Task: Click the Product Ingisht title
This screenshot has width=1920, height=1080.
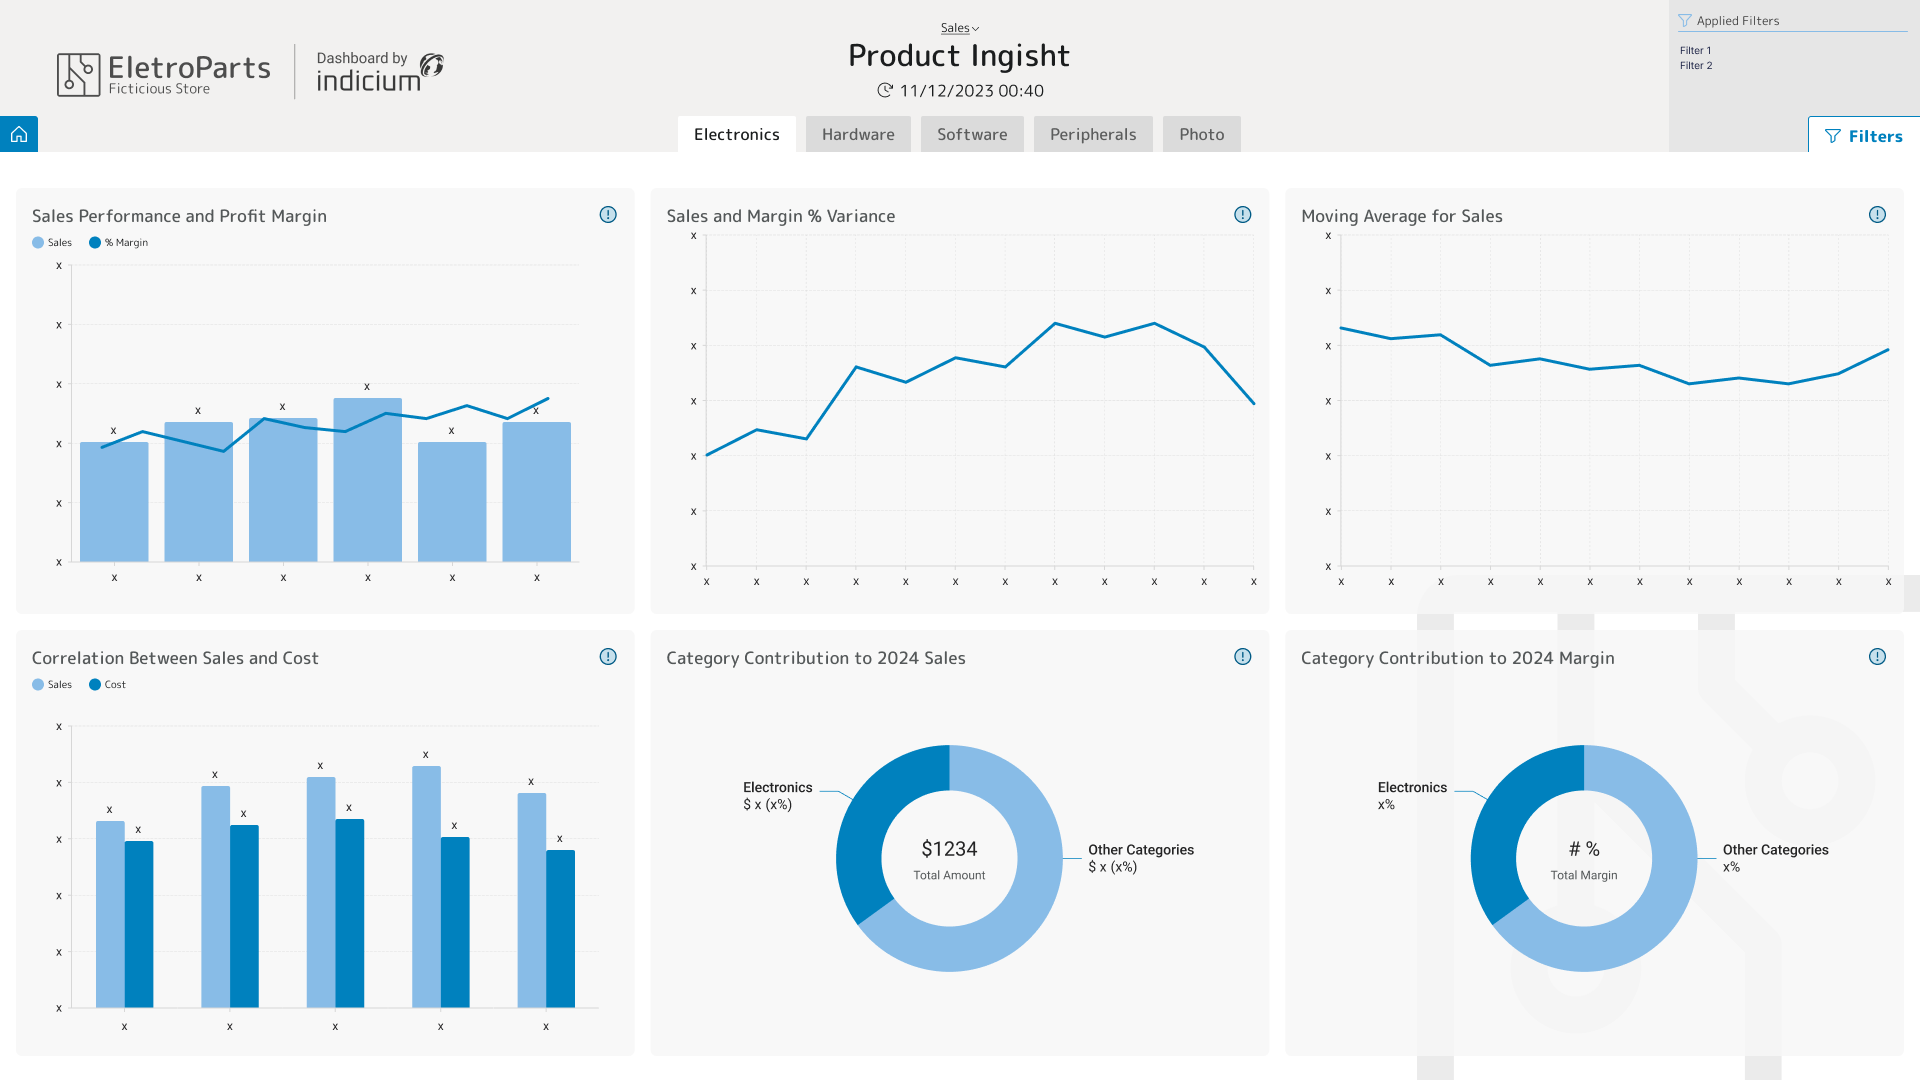Action: 959,56
